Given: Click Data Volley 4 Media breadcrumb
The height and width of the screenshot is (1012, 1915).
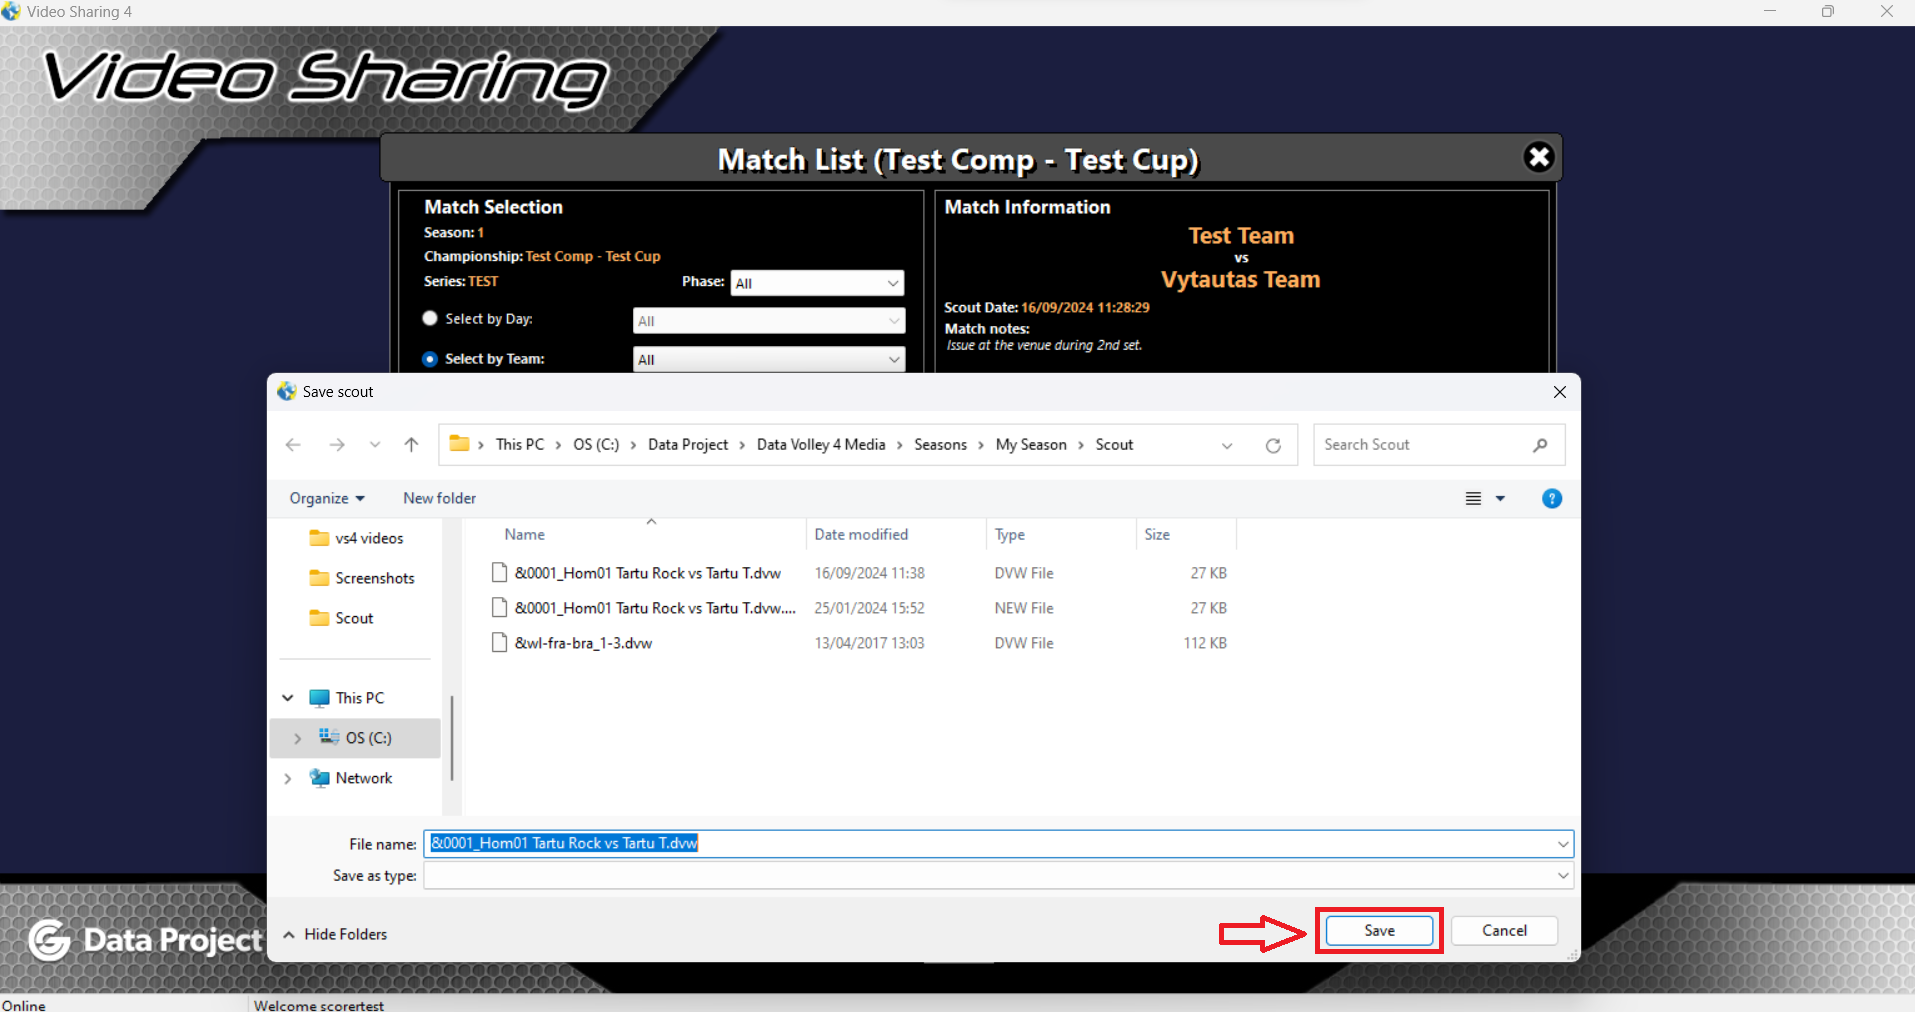Looking at the screenshot, I should pos(821,445).
